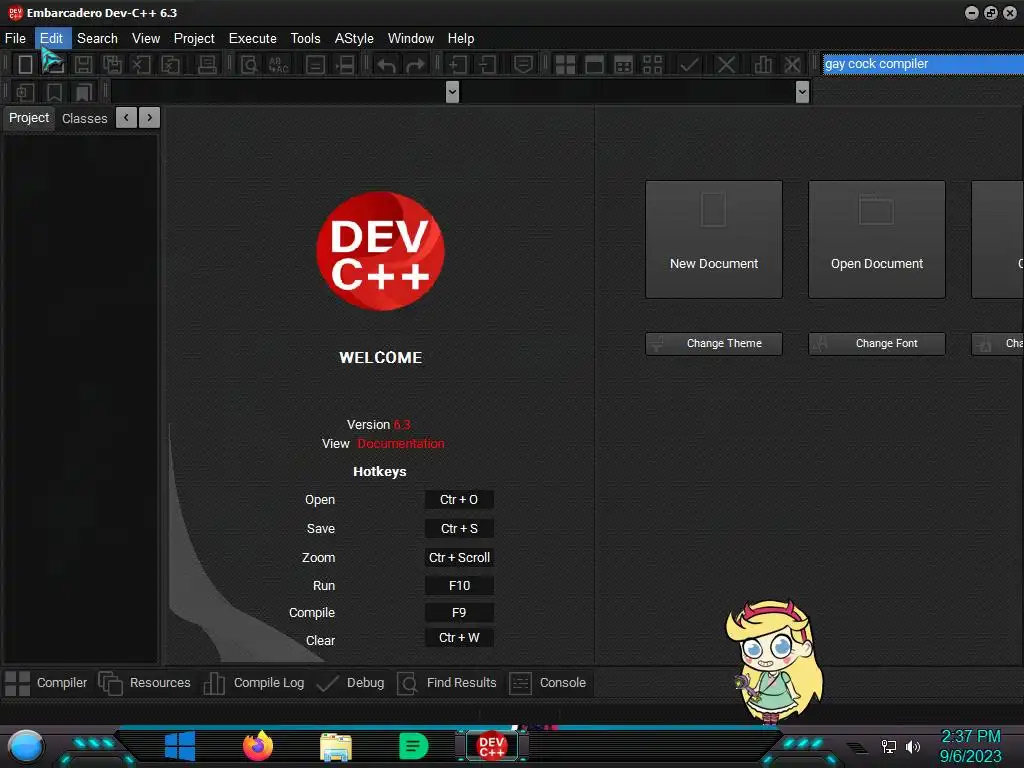Switch to the Project sidebar tab
This screenshot has height=768, width=1024.
pos(29,118)
